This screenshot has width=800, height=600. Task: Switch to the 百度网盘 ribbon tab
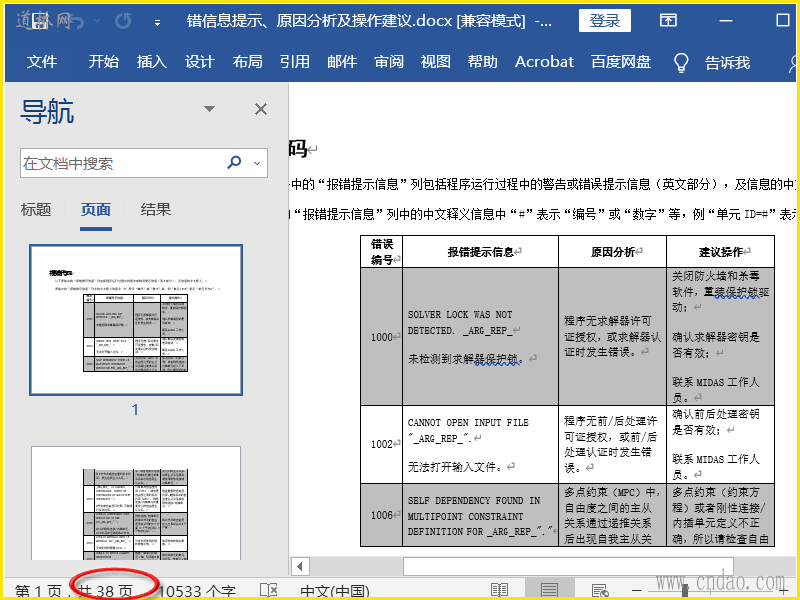click(x=621, y=62)
